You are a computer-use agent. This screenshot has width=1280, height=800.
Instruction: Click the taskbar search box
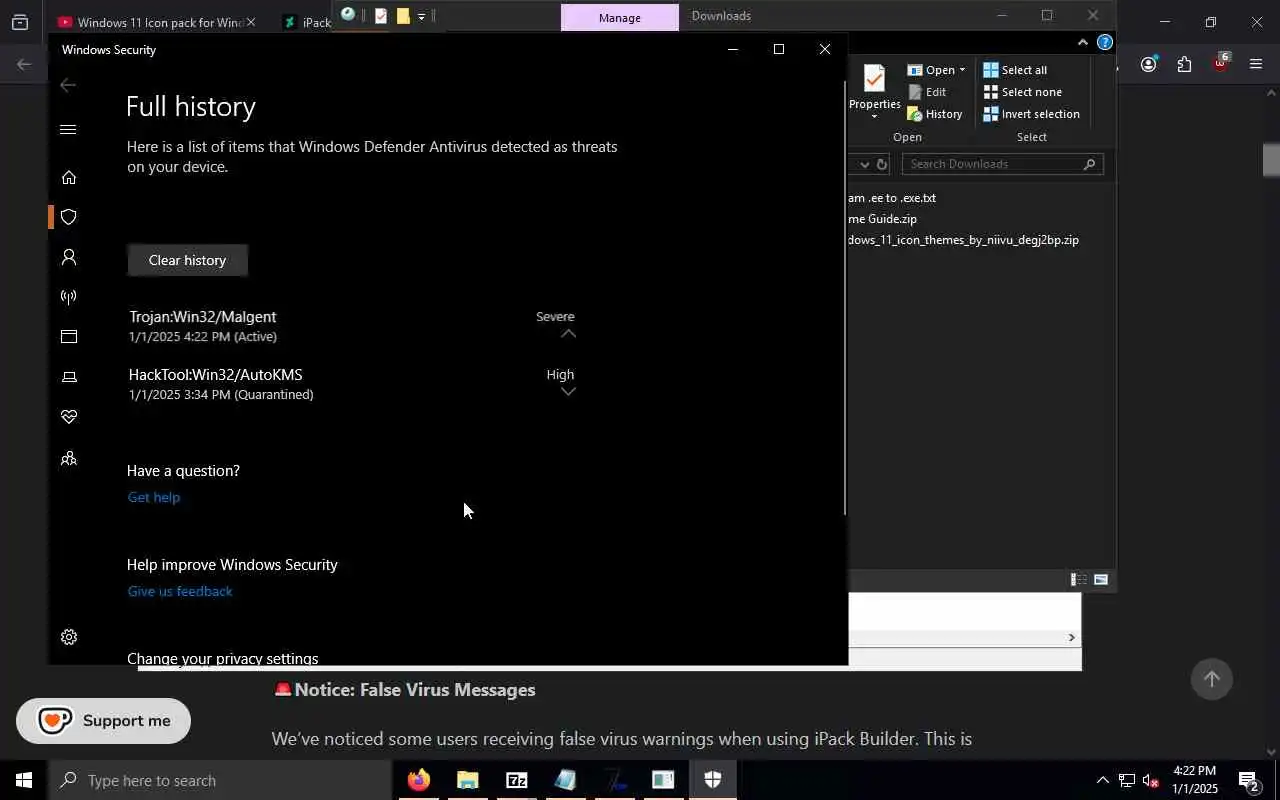pos(220,780)
